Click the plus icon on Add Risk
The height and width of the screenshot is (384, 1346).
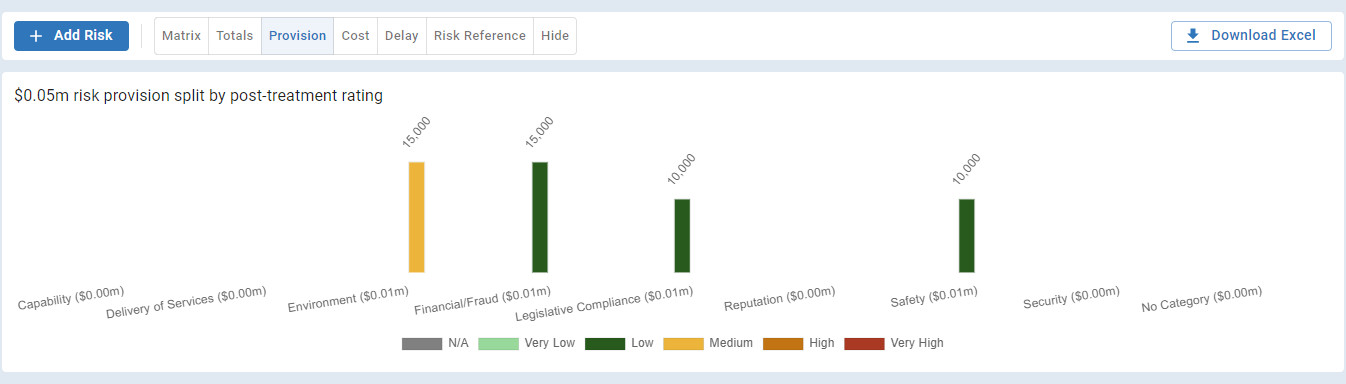[x=36, y=36]
